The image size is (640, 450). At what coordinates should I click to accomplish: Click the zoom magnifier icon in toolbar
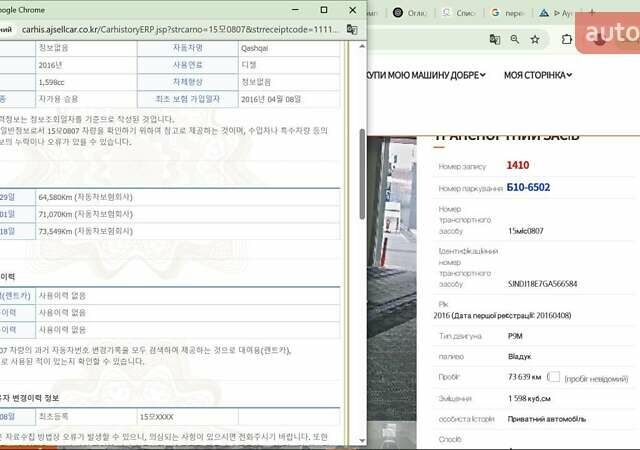[515, 40]
